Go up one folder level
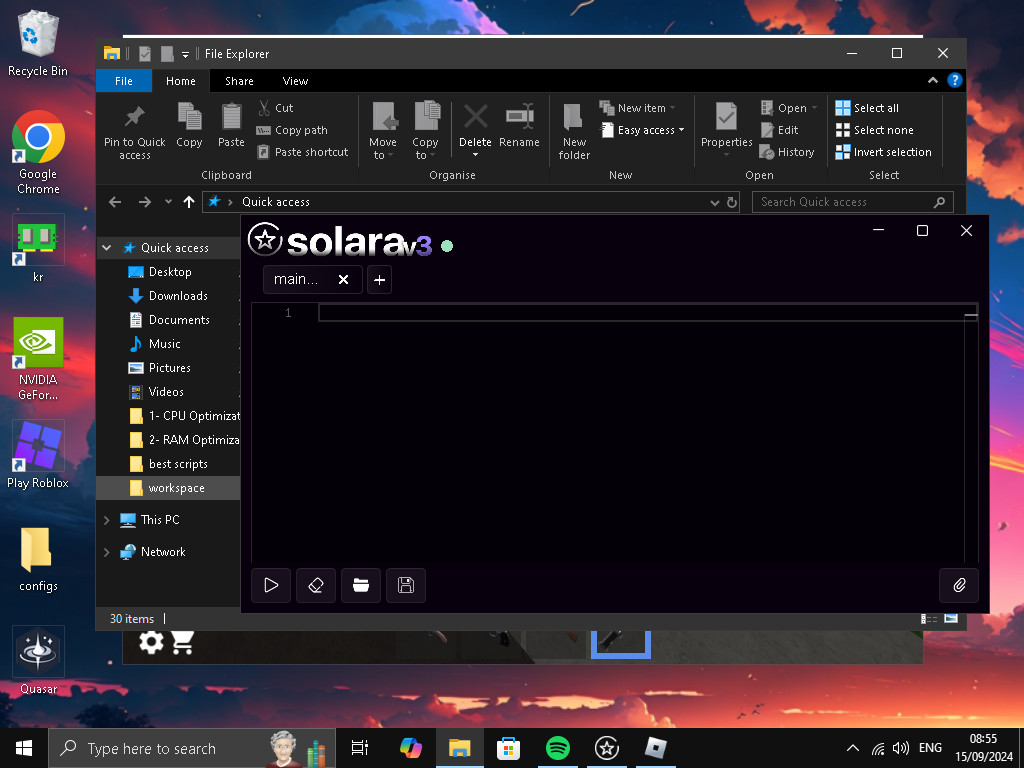This screenshot has width=1024, height=768. coord(189,202)
